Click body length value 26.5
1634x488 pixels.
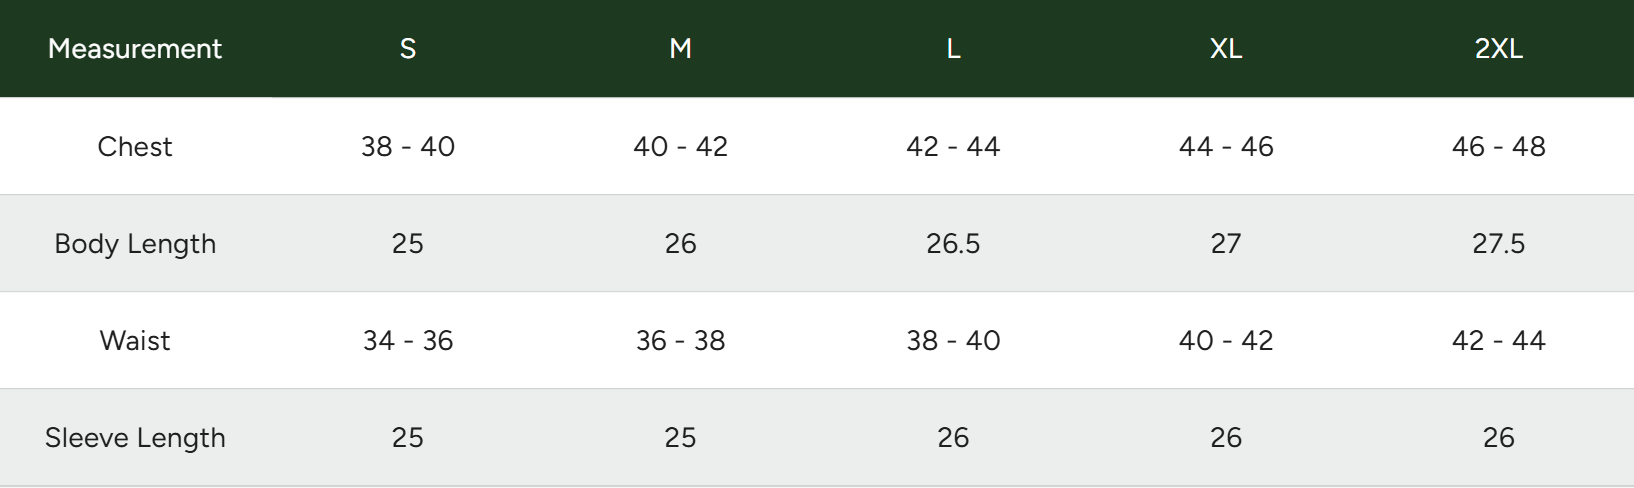(953, 243)
